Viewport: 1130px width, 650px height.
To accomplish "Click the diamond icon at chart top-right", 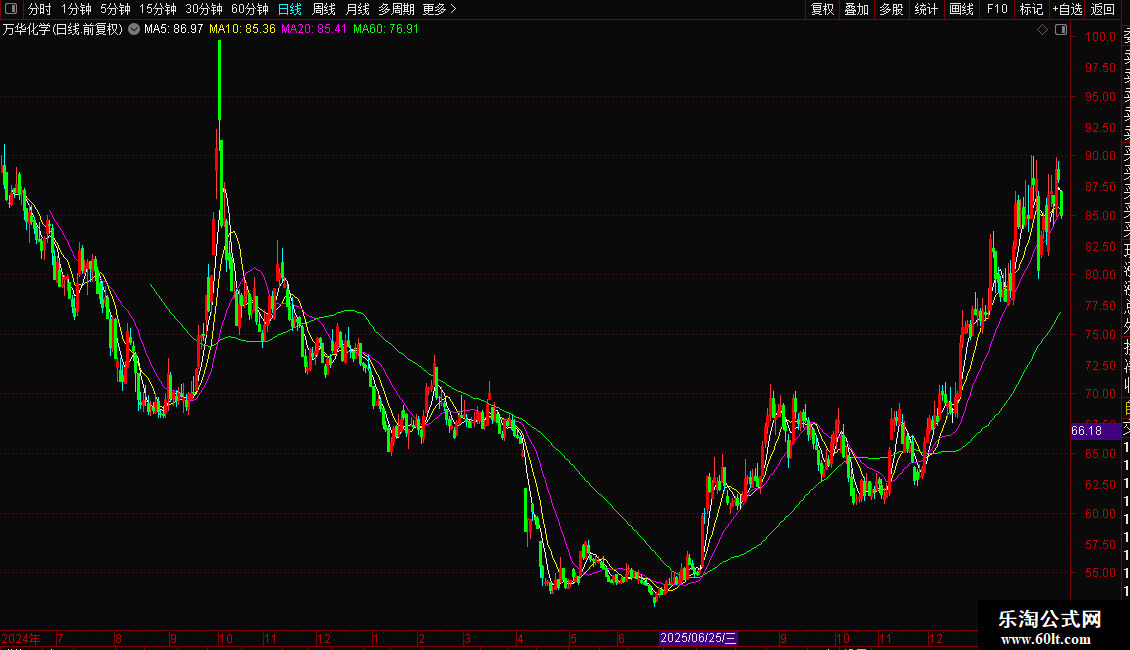I will pos(1042,30).
